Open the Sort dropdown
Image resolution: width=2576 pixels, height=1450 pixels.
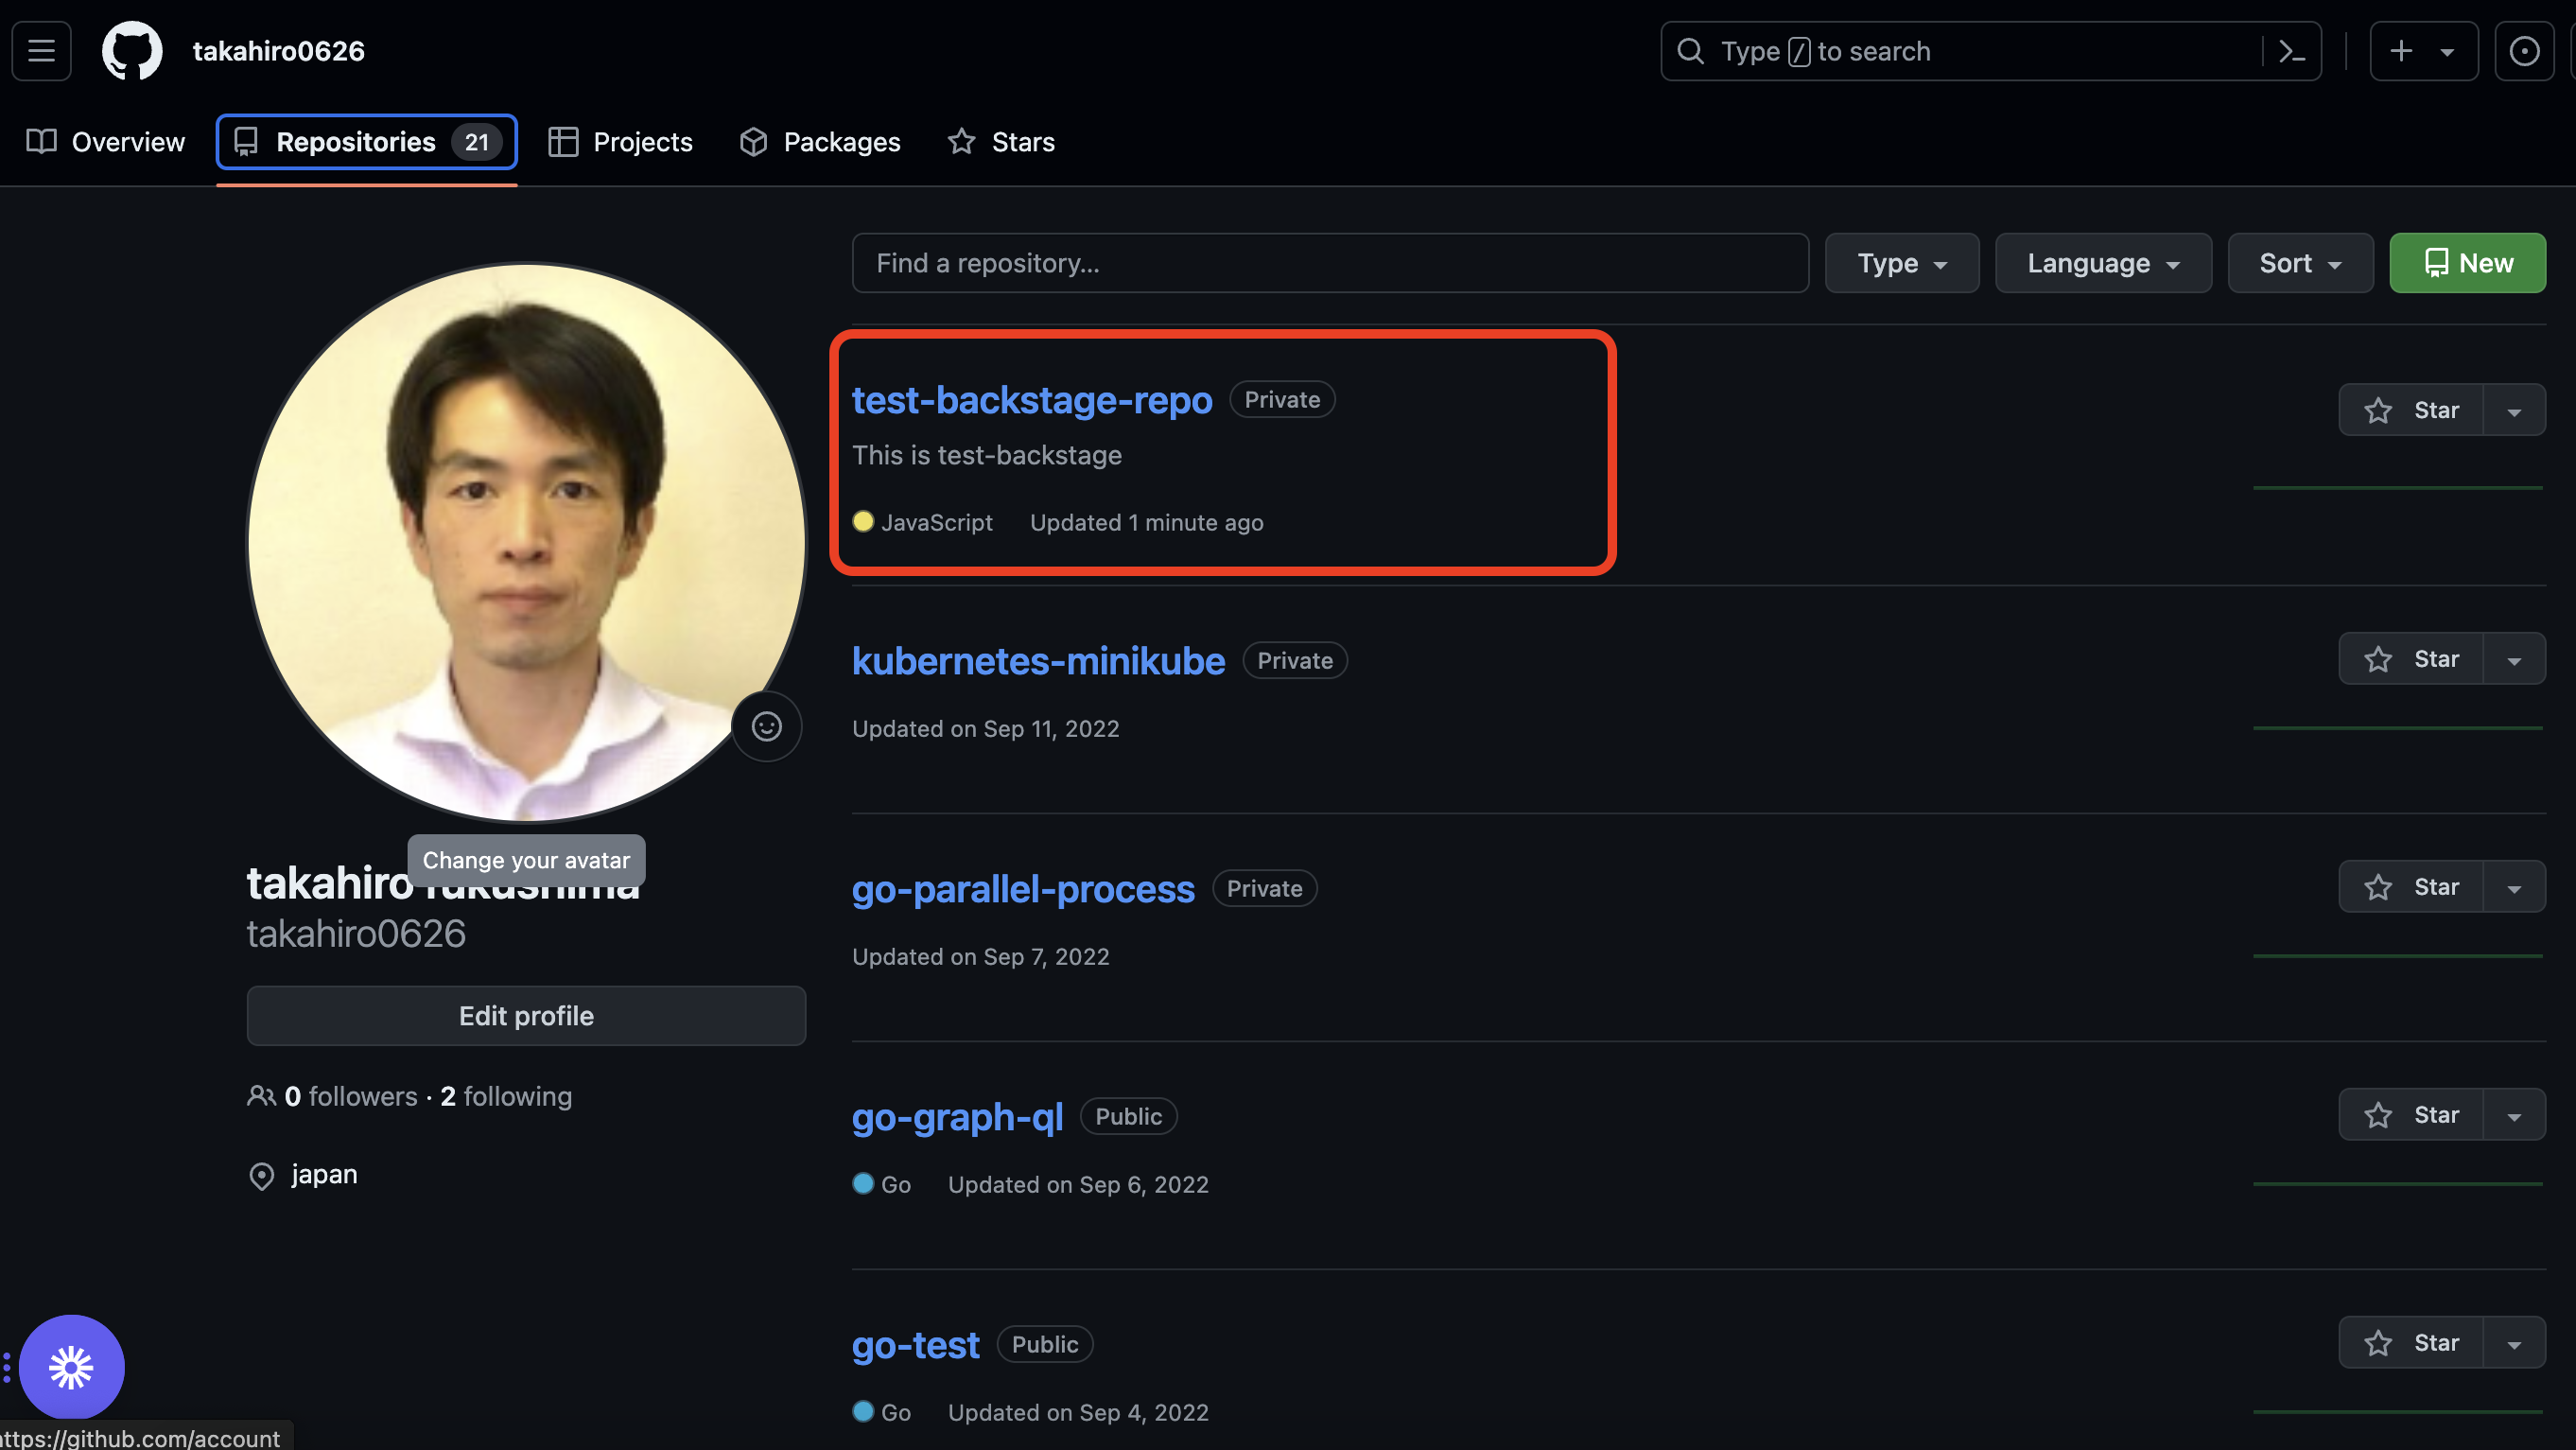tap(2299, 263)
